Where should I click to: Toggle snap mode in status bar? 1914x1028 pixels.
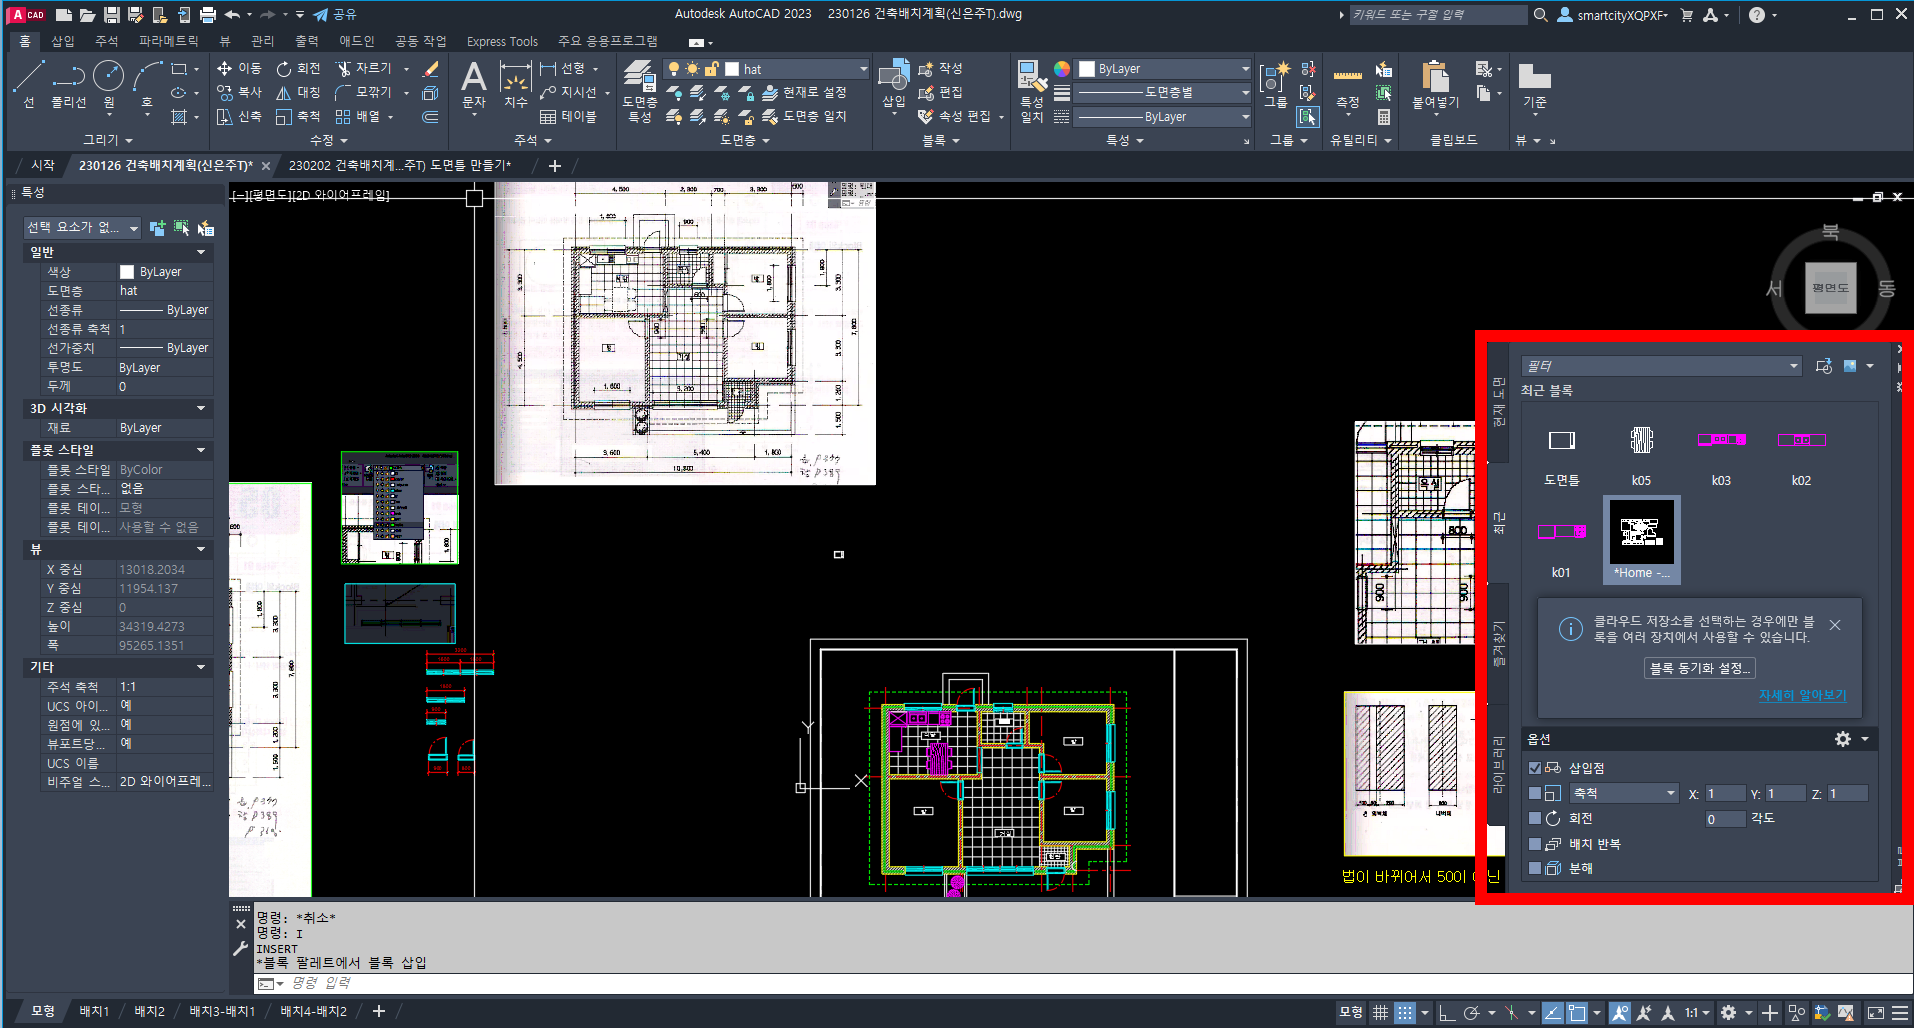(x=1405, y=1012)
